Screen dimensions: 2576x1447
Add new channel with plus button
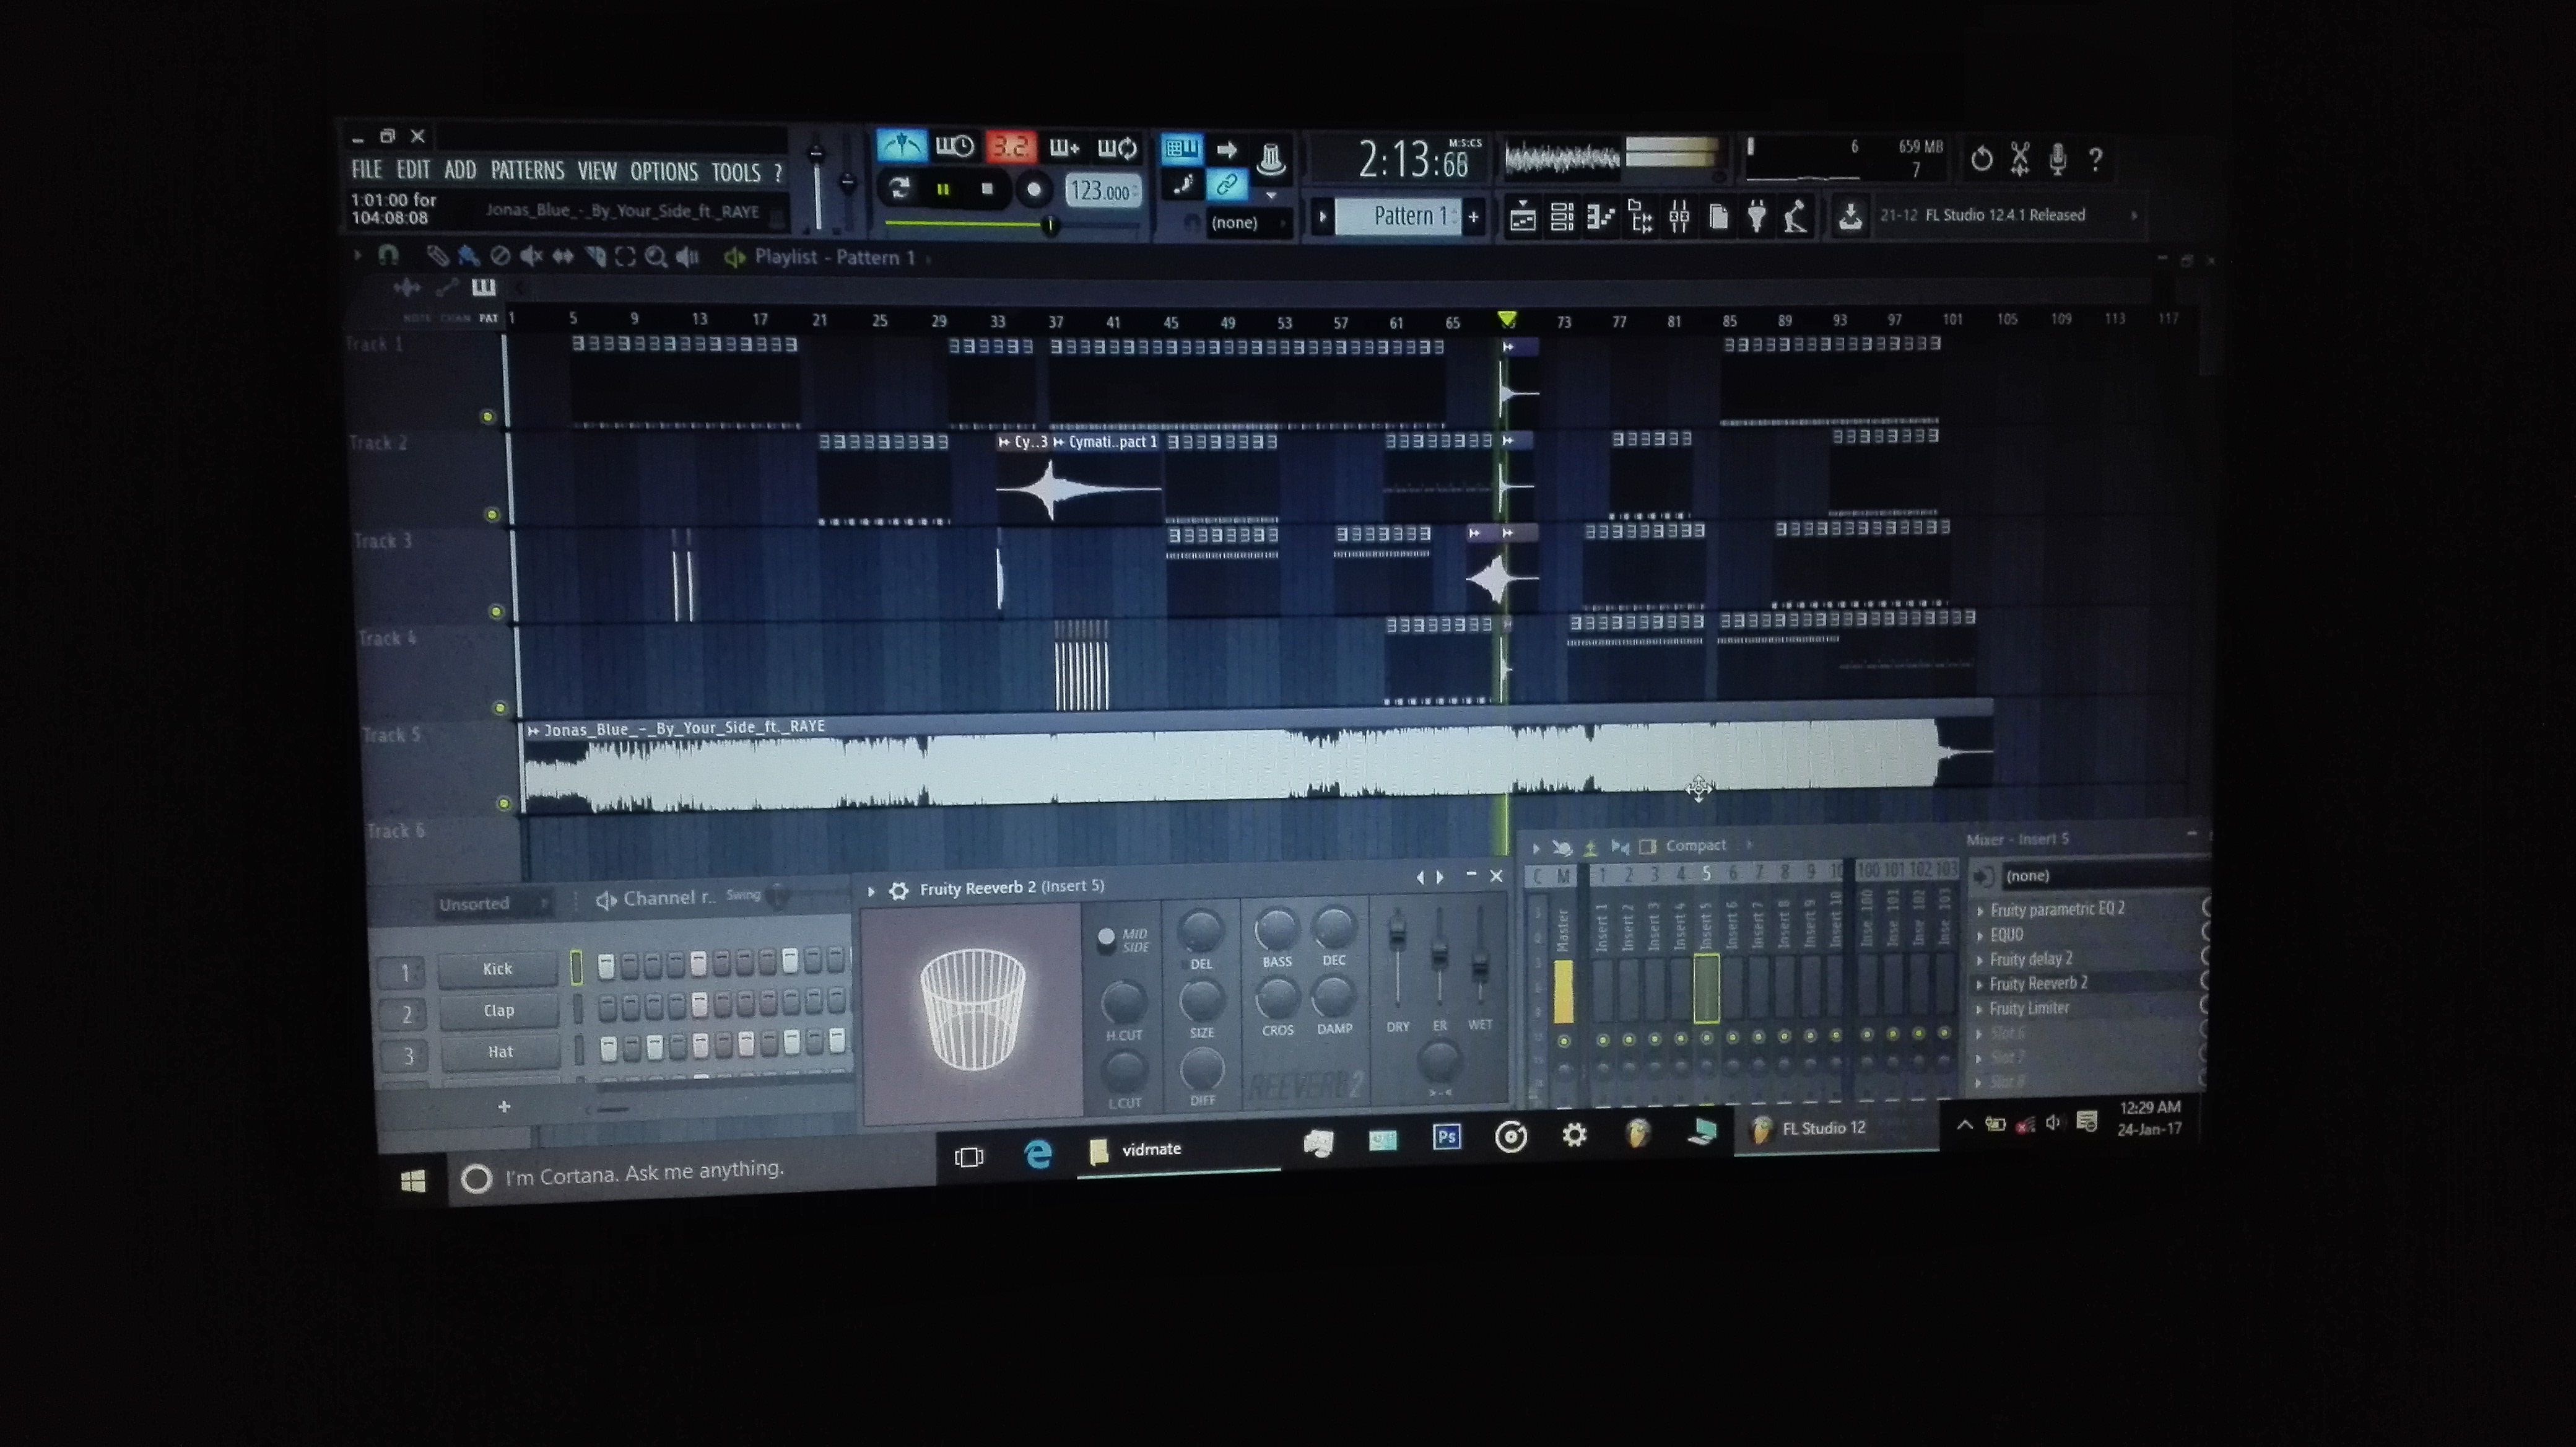click(x=504, y=1106)
